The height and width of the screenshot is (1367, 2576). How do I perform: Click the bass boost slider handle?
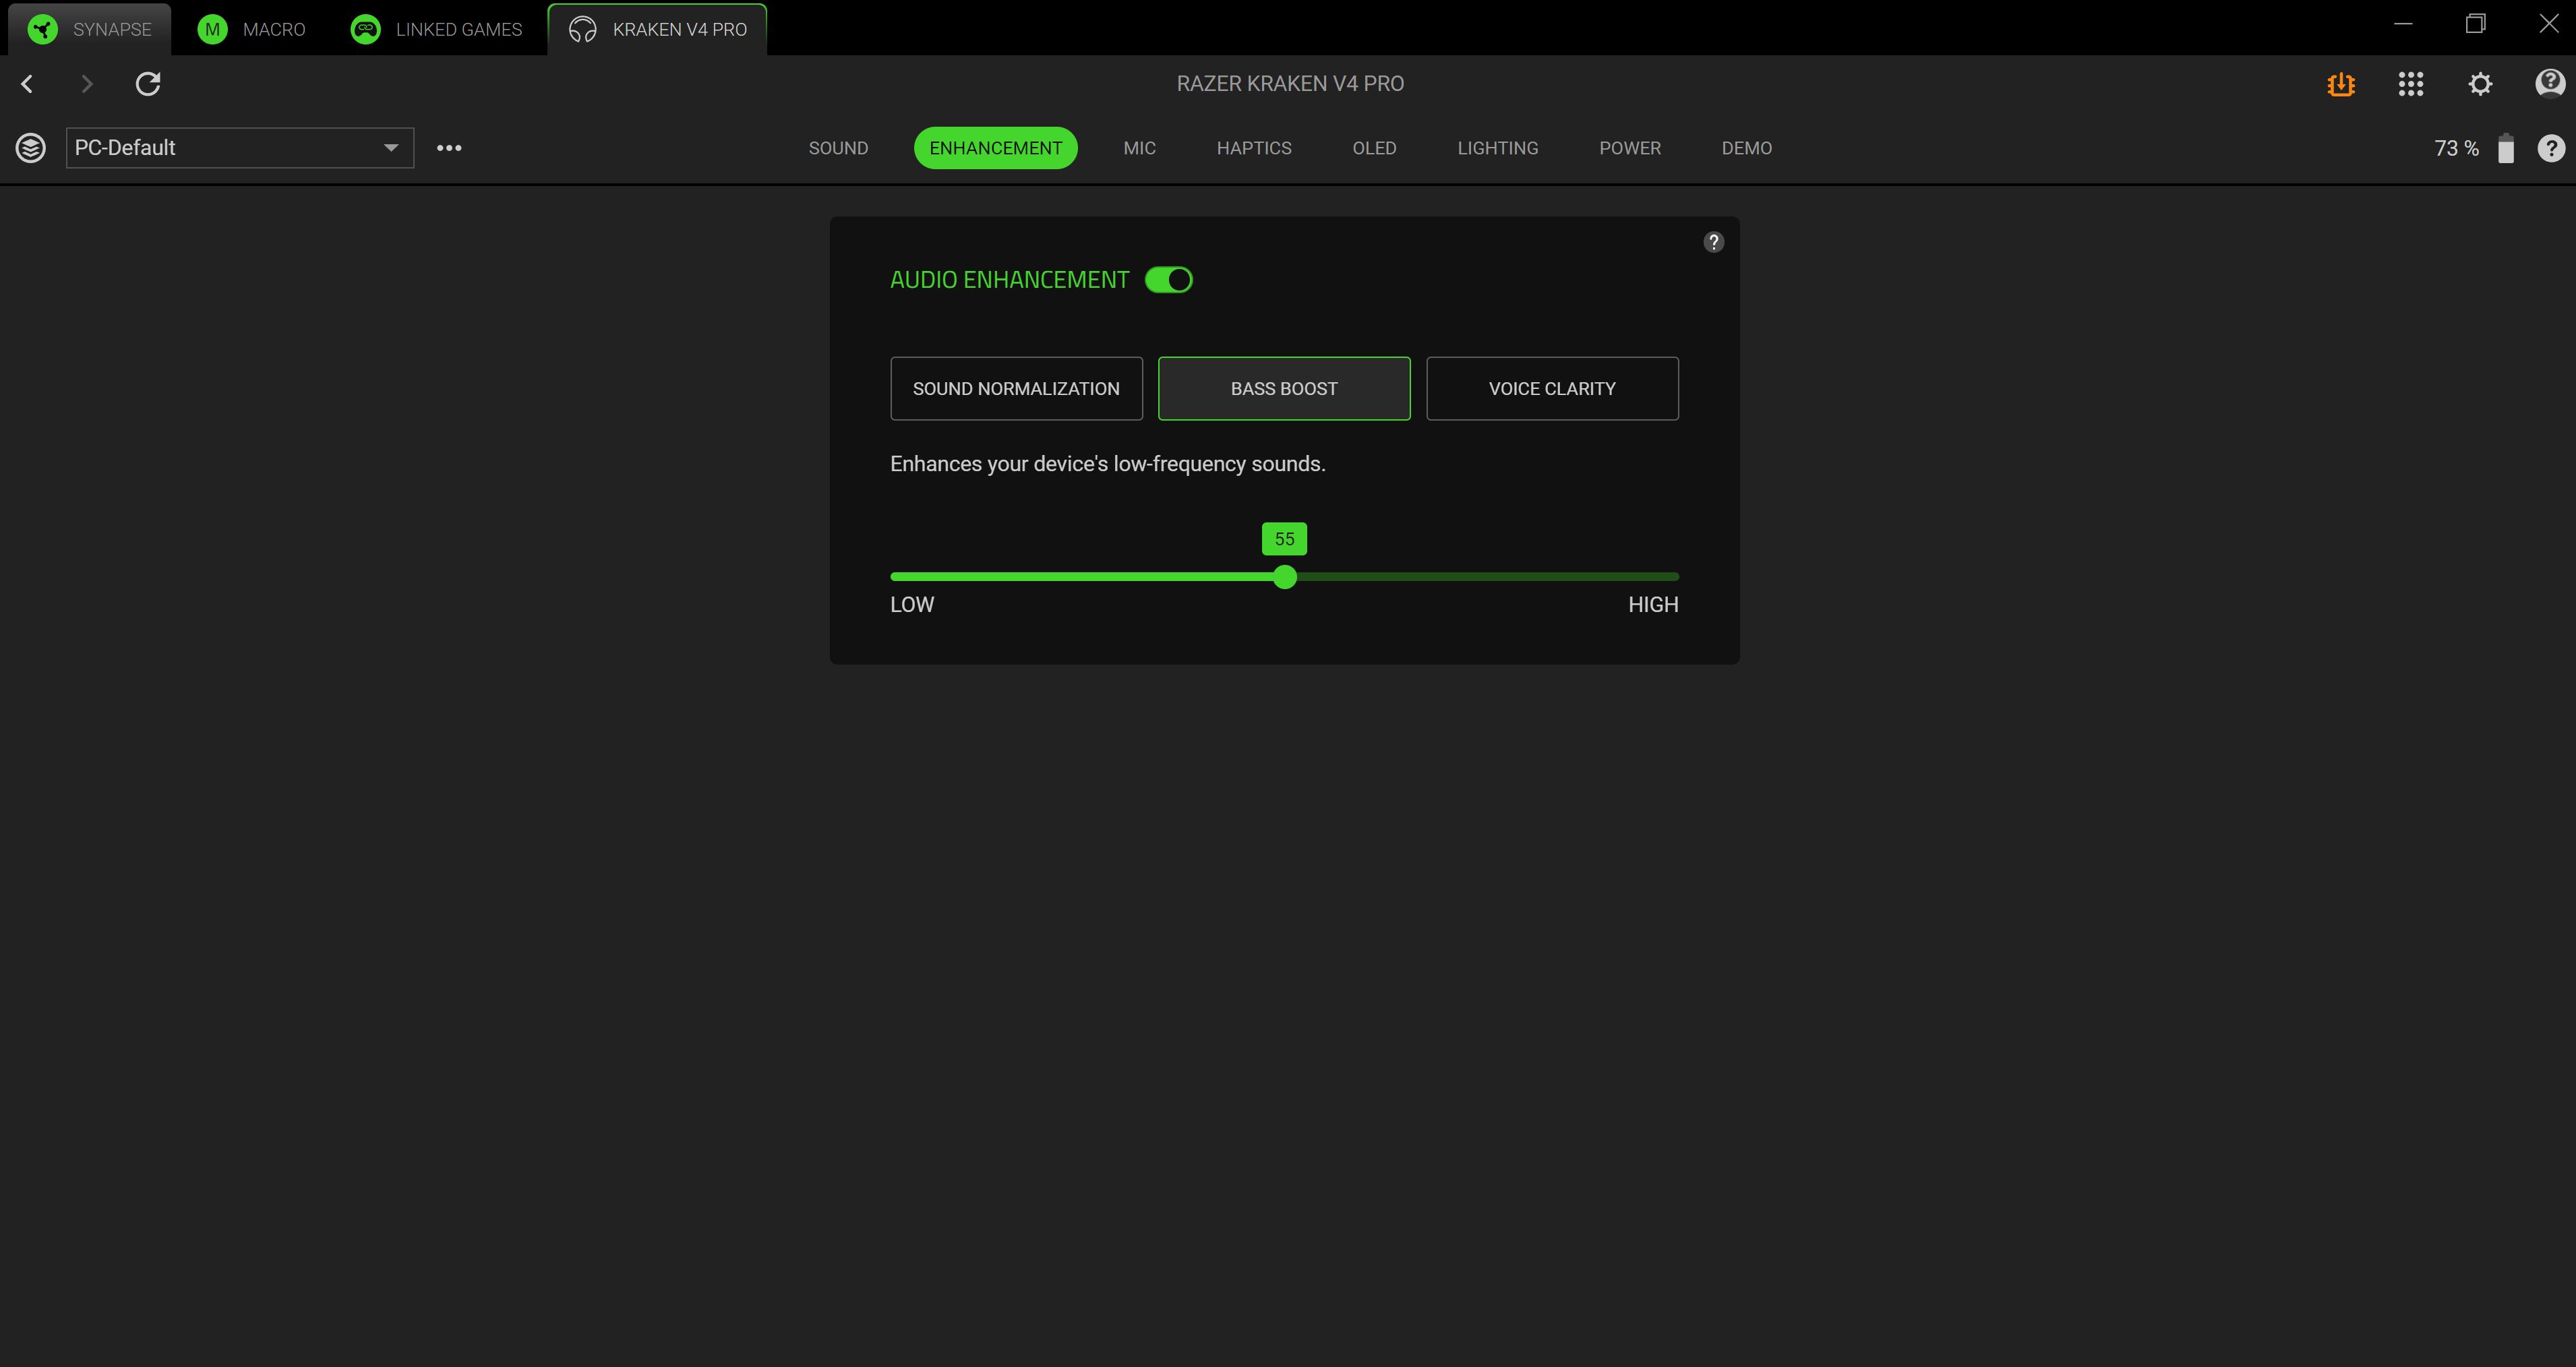point(1285,577)
